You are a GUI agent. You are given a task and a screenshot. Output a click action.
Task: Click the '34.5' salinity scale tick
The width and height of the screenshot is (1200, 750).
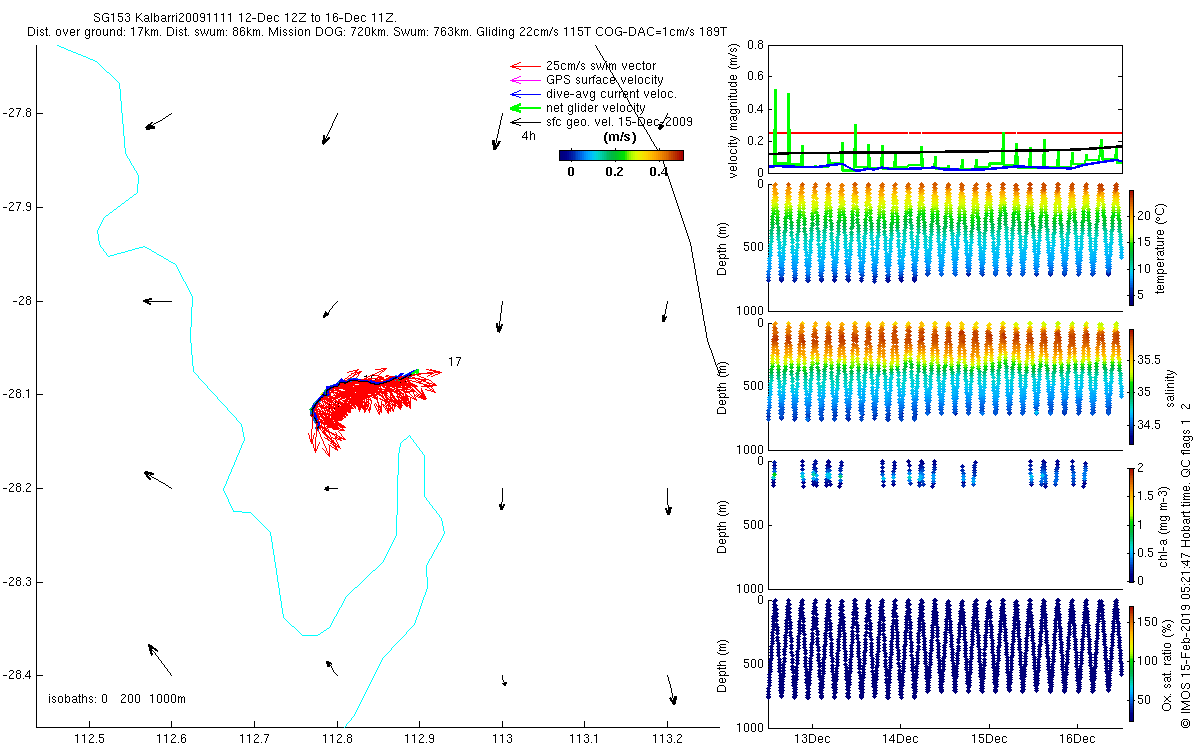(x=1148, y=425)
